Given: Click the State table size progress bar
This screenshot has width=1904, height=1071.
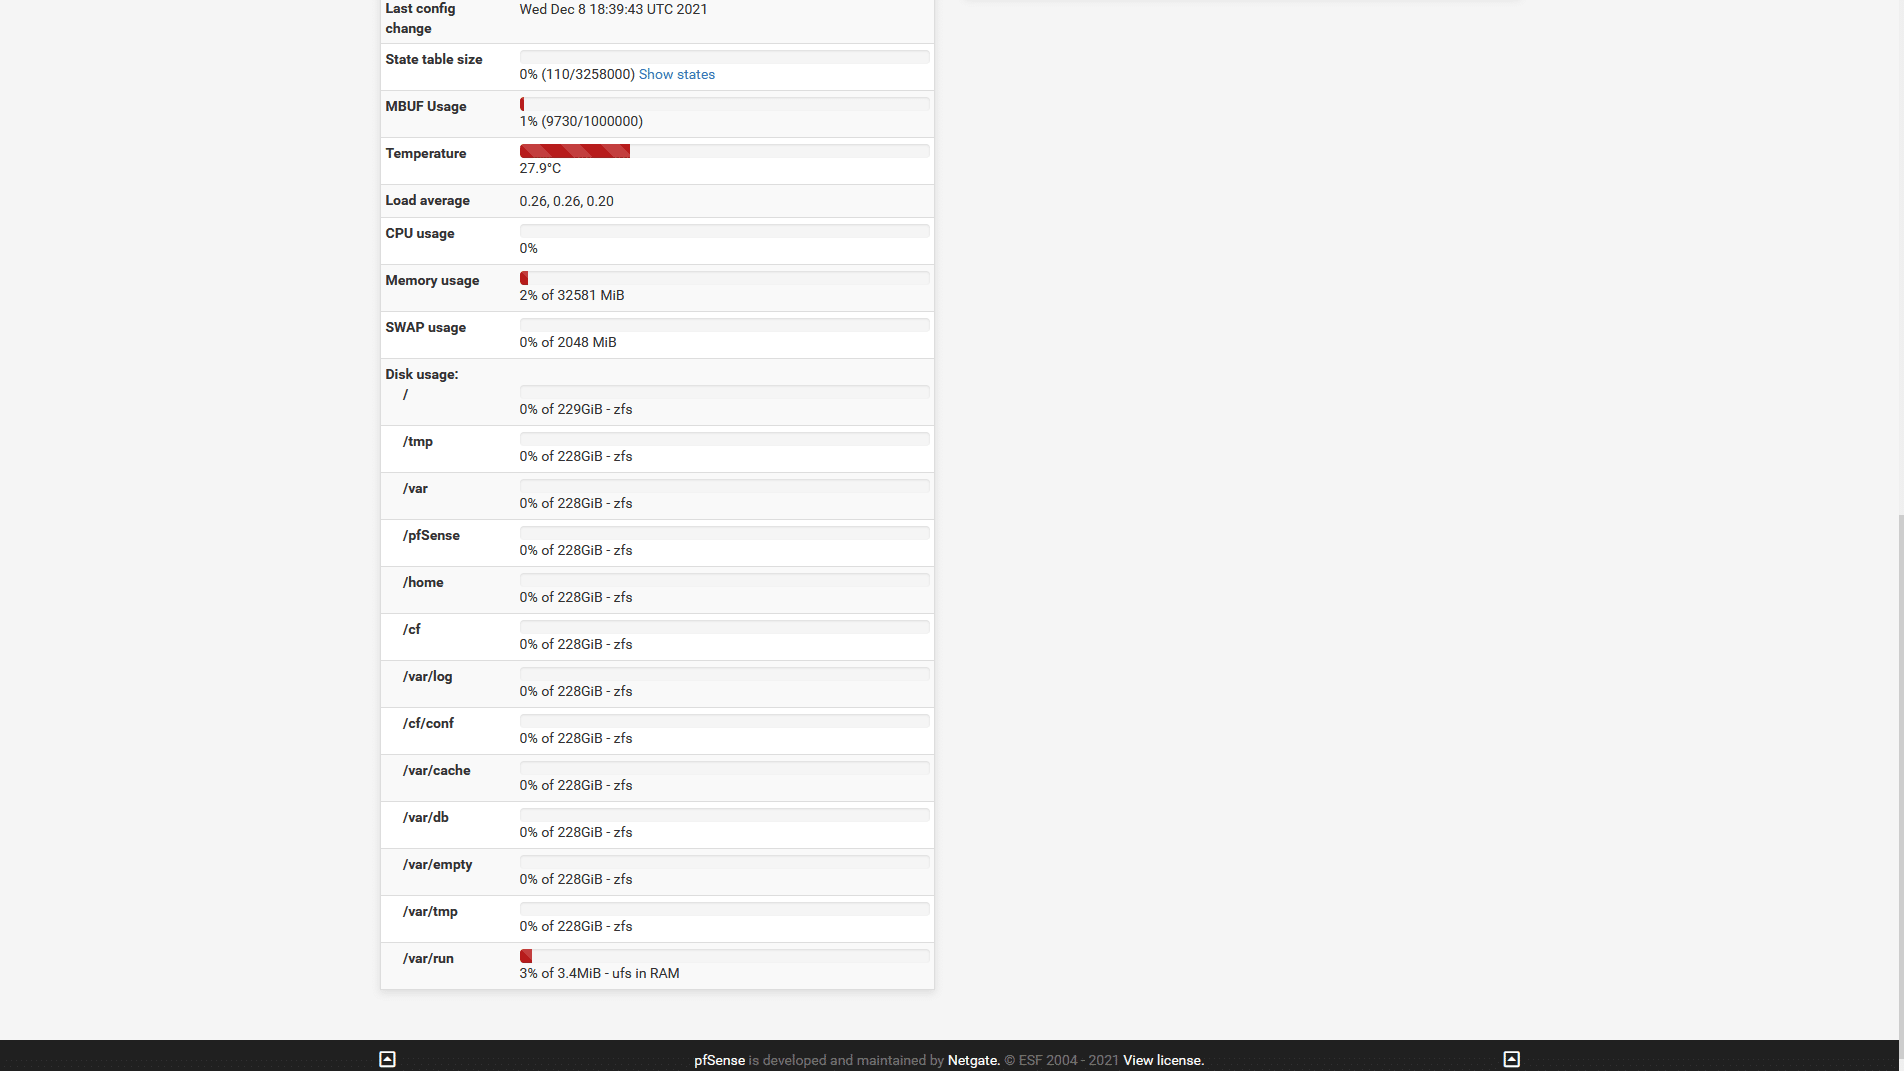Looking at the screenshot, I should pos(725,57).
